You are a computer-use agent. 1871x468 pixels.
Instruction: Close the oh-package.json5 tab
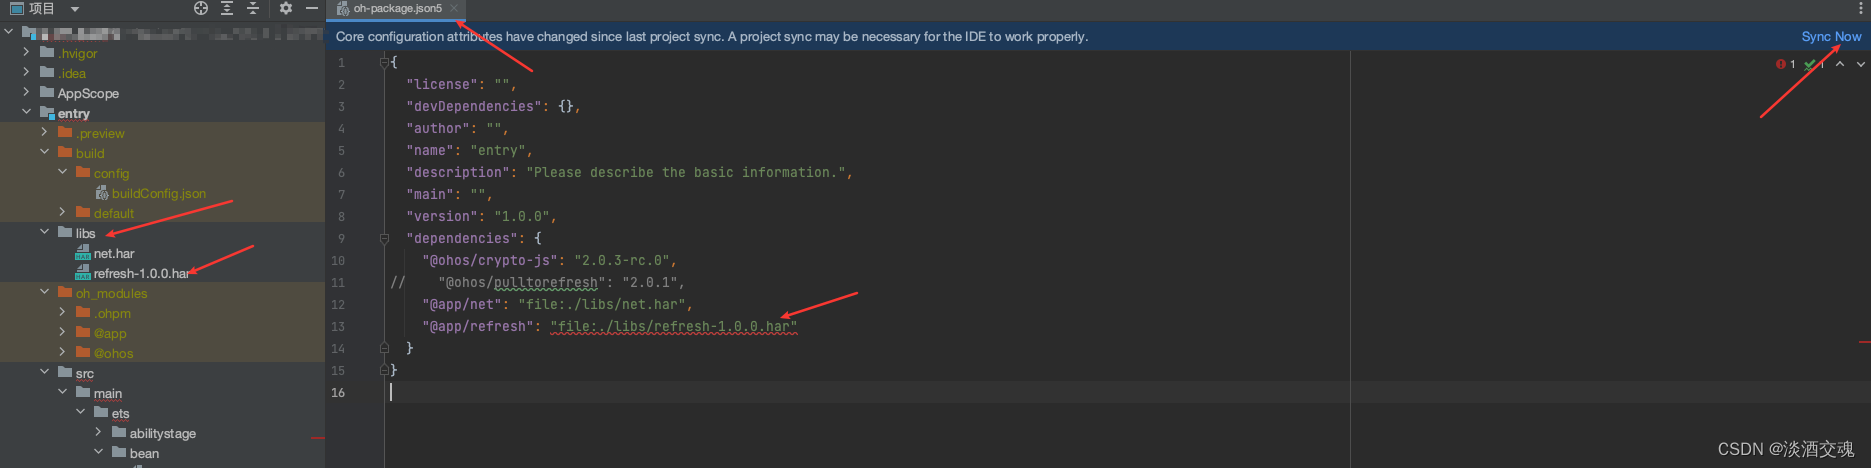click(x=454, y=8)
